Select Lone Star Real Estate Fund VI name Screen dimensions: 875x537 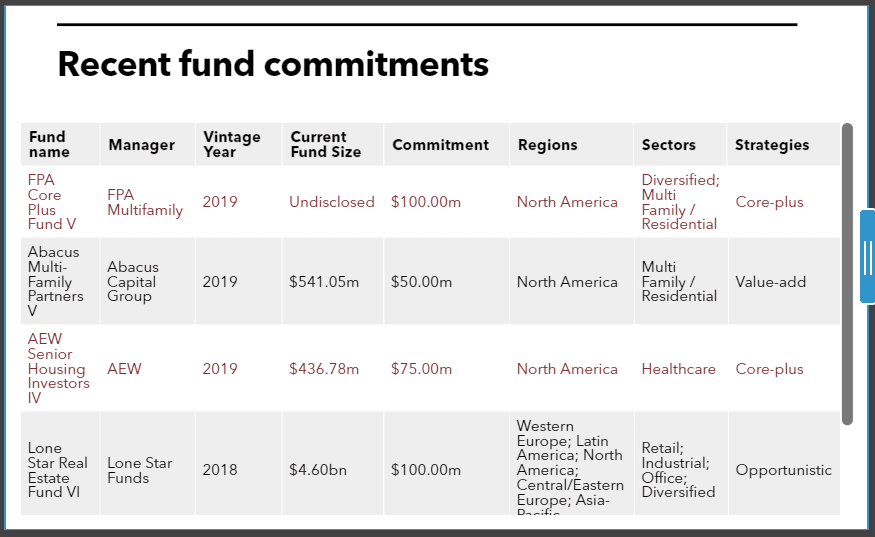coord(57,470)
